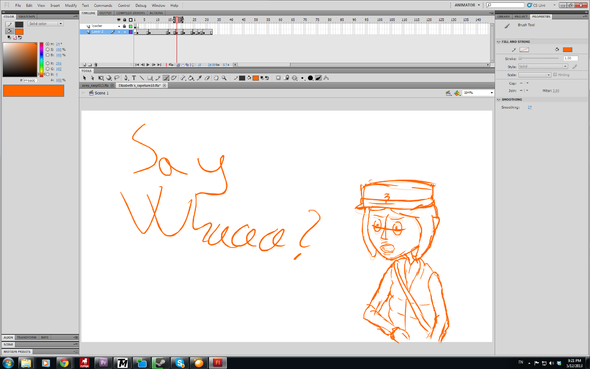
Task: Collapse the Fill and Stroke section
Action: (x=499, y=42)
